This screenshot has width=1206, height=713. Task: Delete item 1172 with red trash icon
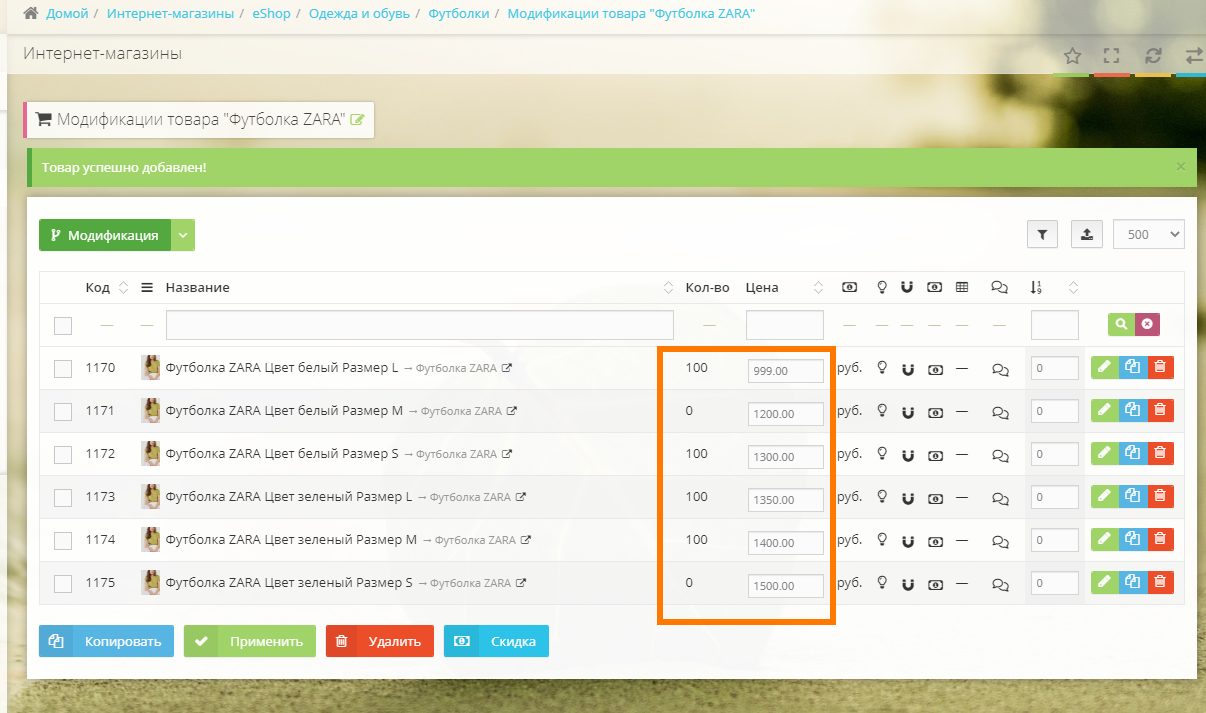(1160, 453)
